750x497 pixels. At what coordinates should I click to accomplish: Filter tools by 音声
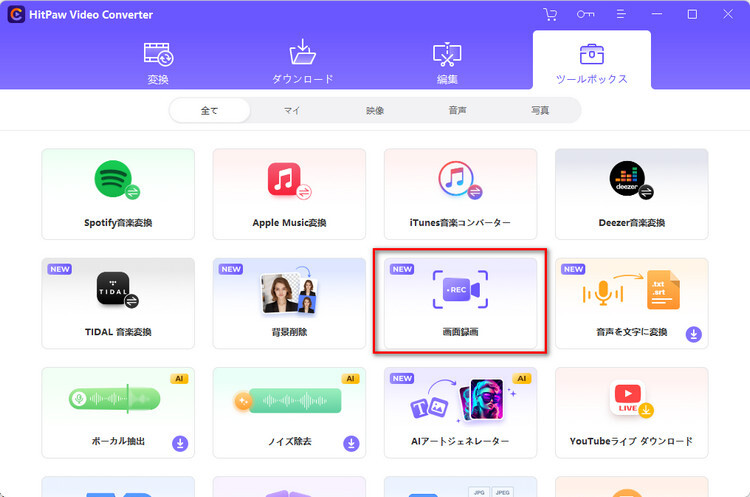(x=458, y=110)
